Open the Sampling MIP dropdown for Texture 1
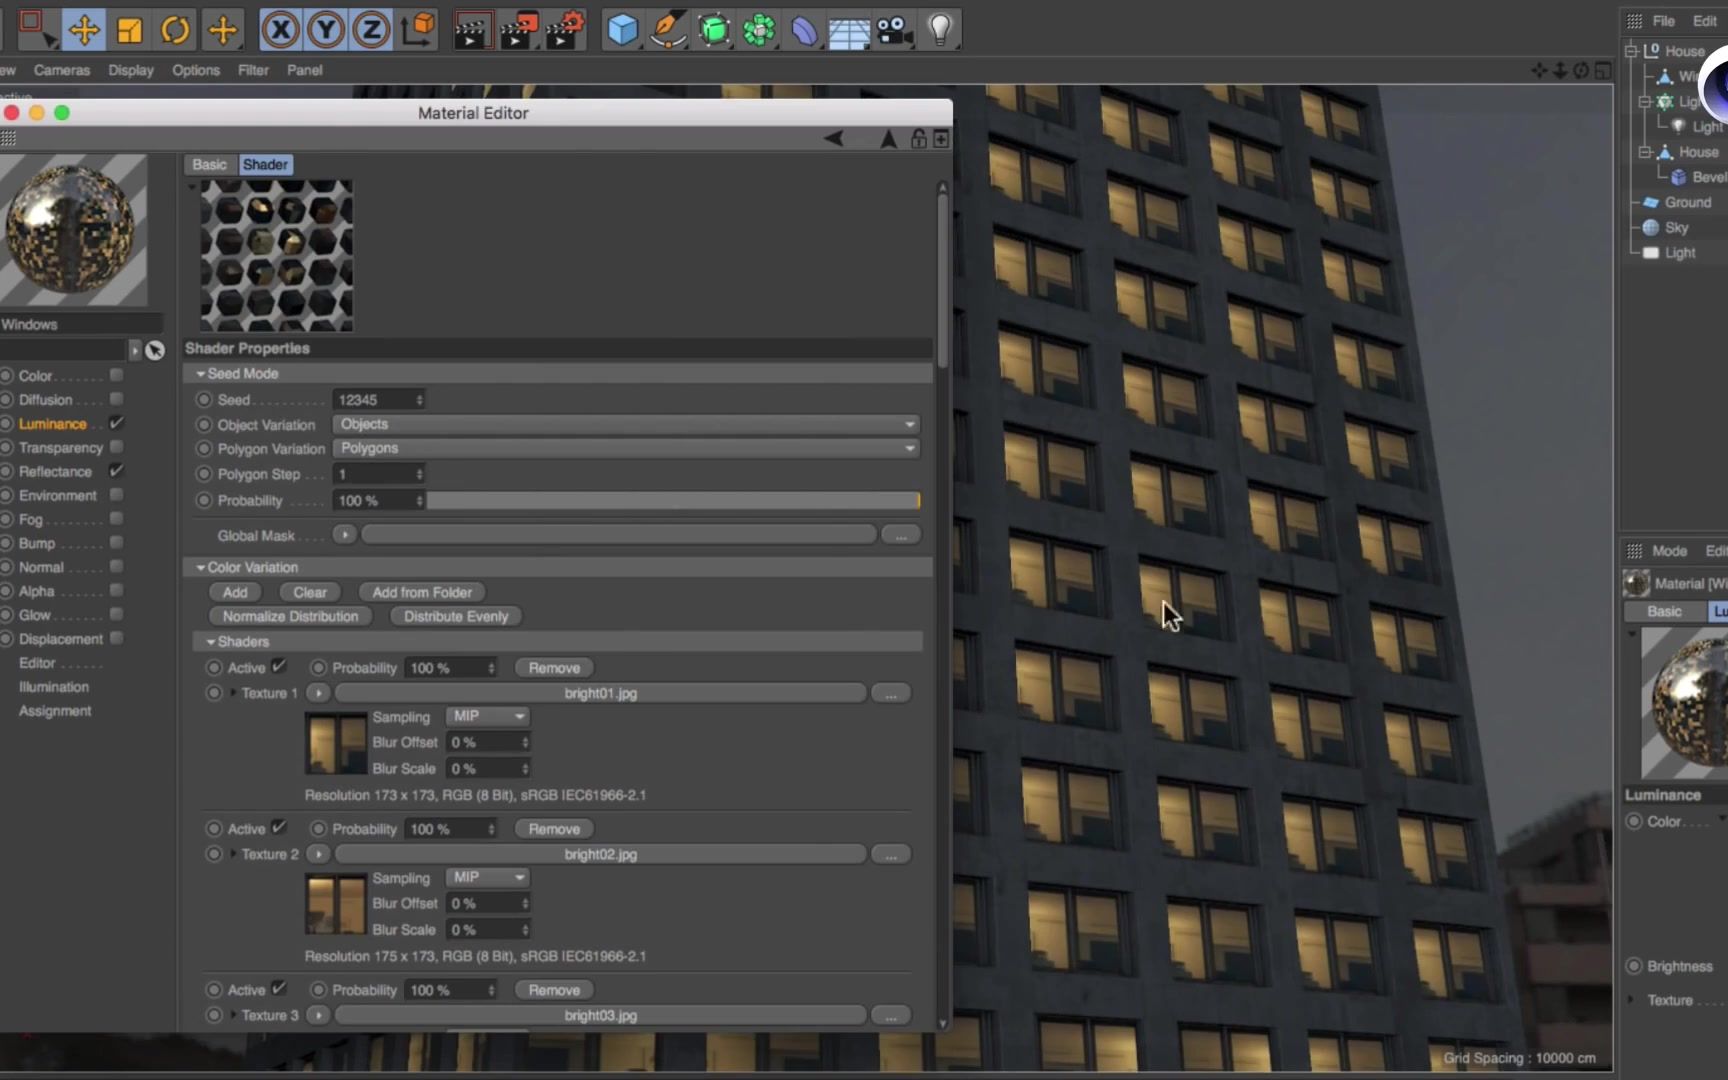The height and width of the screenshot is (1080, 1728). pos(487,716)
